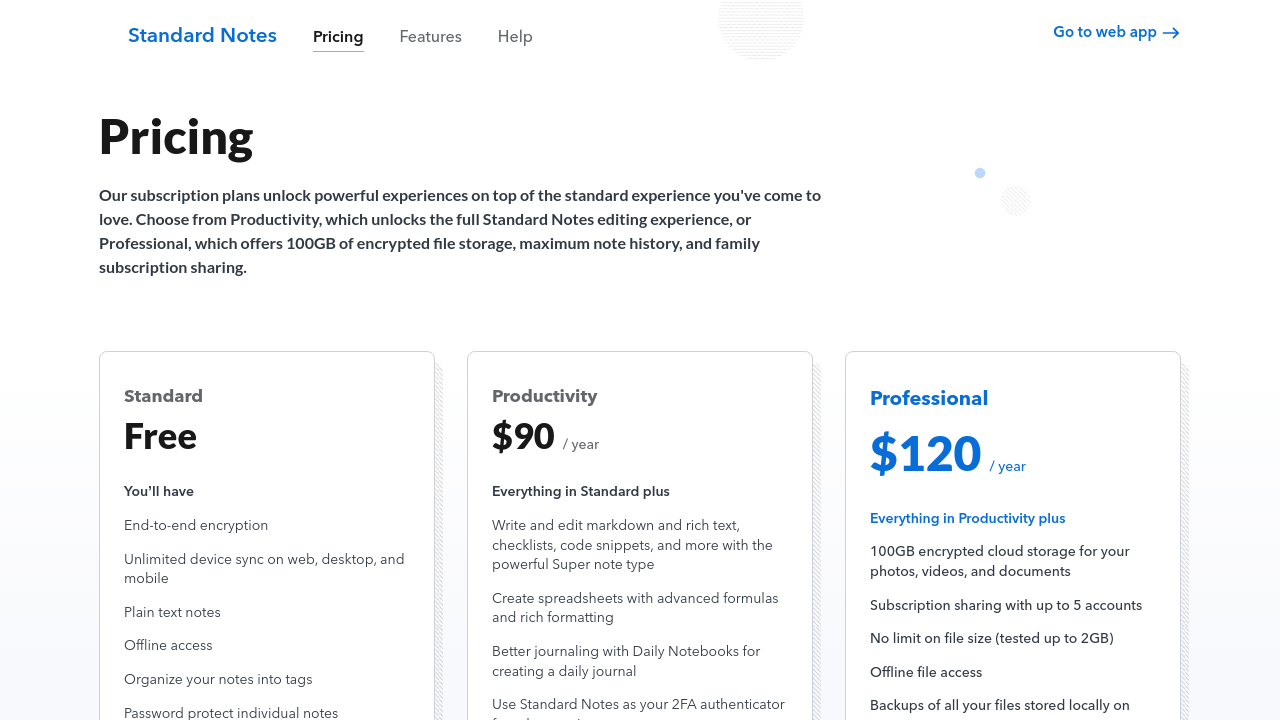Click the arrow icon beside Go to web app

[1171, 33]
